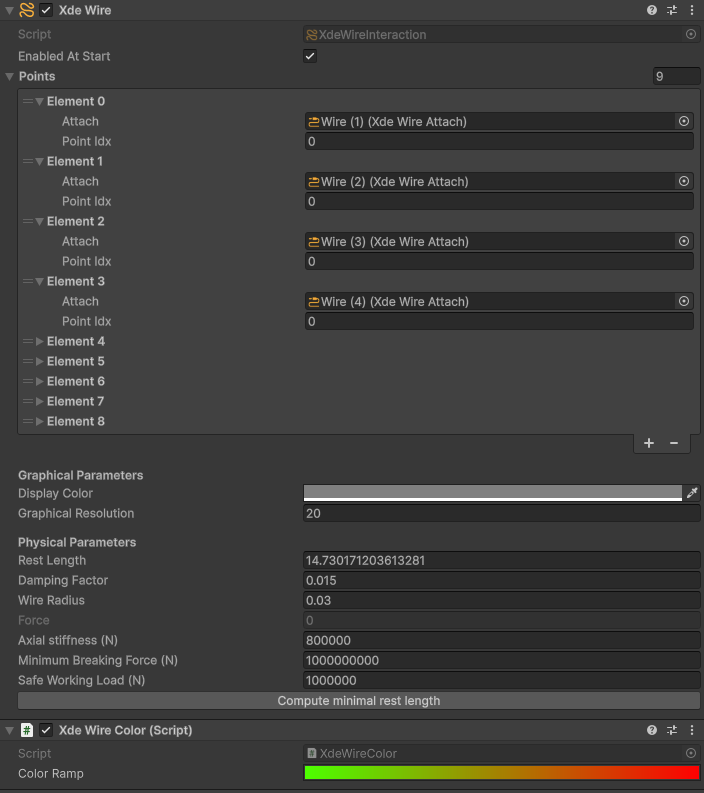The image size is (704, 793).
Task: Edit the Axial stiffness (N) field
Action: [502, 640]
